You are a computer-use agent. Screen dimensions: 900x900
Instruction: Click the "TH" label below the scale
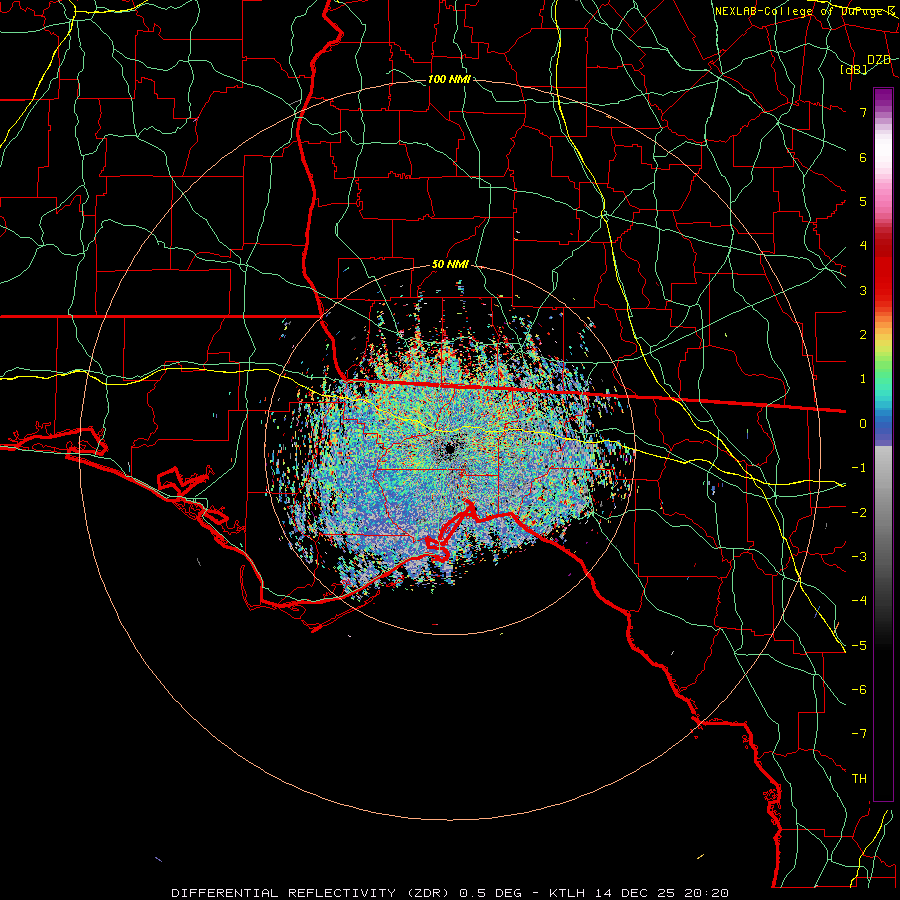859,779
